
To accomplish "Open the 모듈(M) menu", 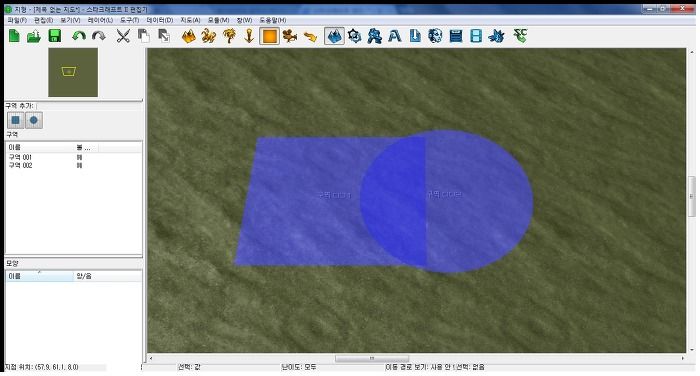I will pyautogui.click(x=218, y=20).
